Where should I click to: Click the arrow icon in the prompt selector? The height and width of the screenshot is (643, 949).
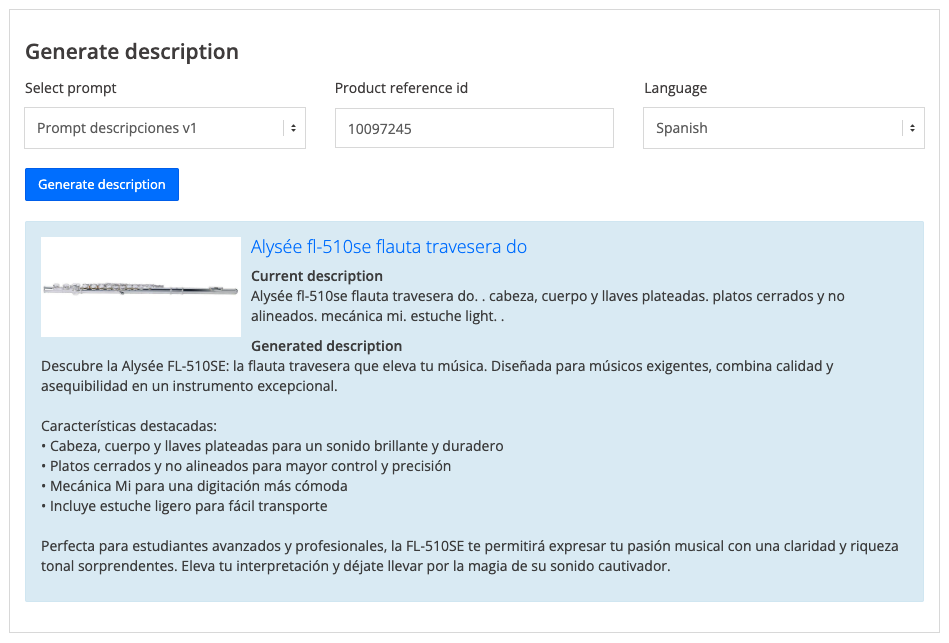[x=293, y=128]
